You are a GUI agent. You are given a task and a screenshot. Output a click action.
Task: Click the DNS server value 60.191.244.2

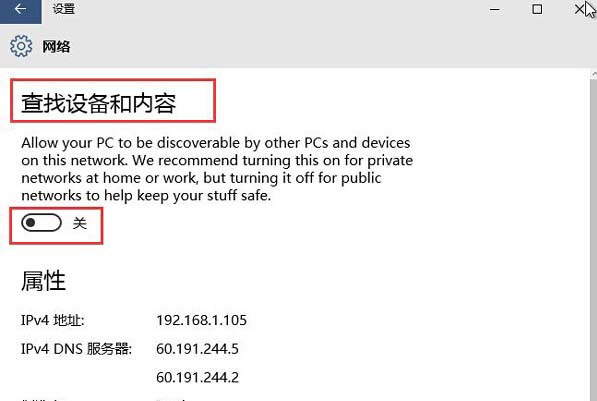197,377
